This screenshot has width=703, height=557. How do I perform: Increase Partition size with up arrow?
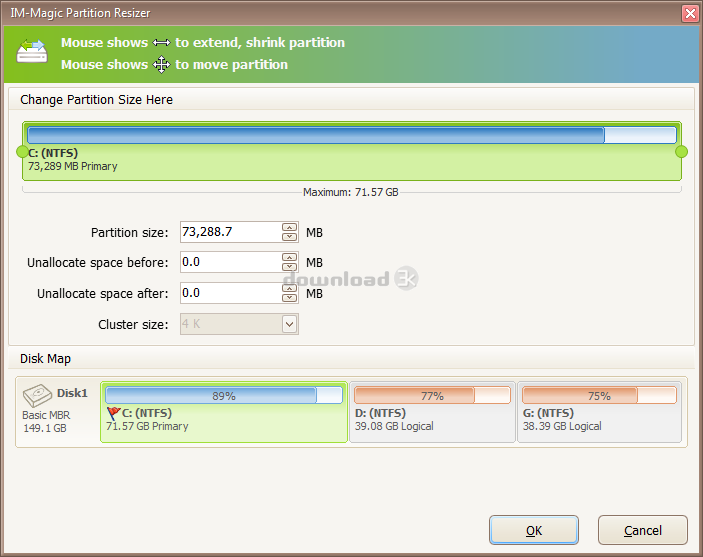290,227
